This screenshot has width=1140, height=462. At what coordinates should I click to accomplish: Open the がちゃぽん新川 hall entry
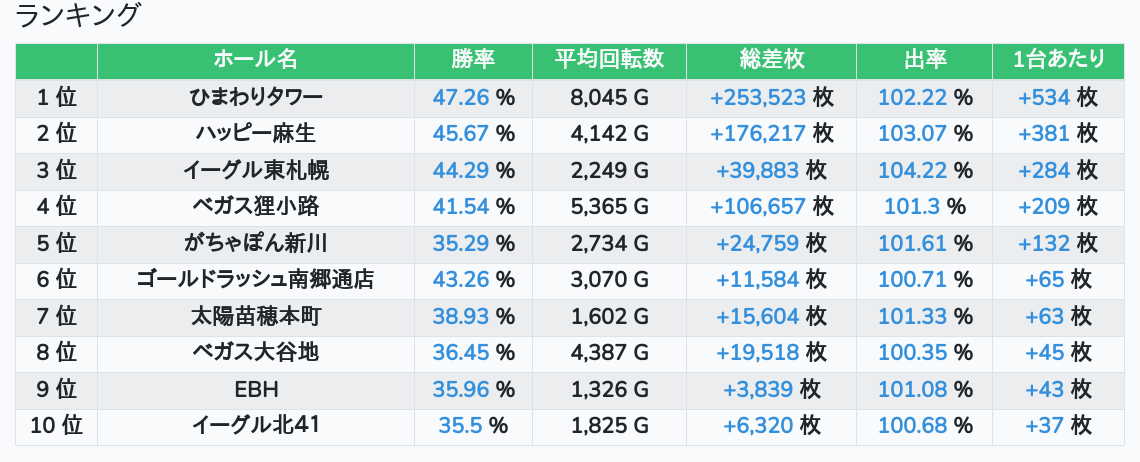255,243
